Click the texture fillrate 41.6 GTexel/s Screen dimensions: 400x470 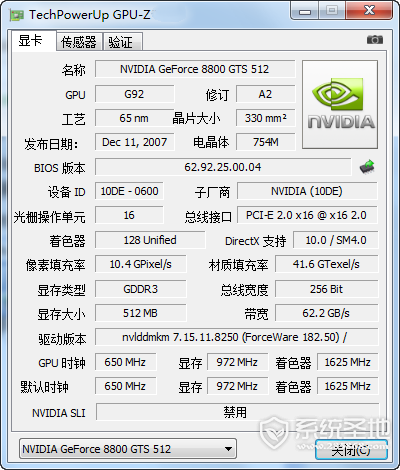pos(327,264)
